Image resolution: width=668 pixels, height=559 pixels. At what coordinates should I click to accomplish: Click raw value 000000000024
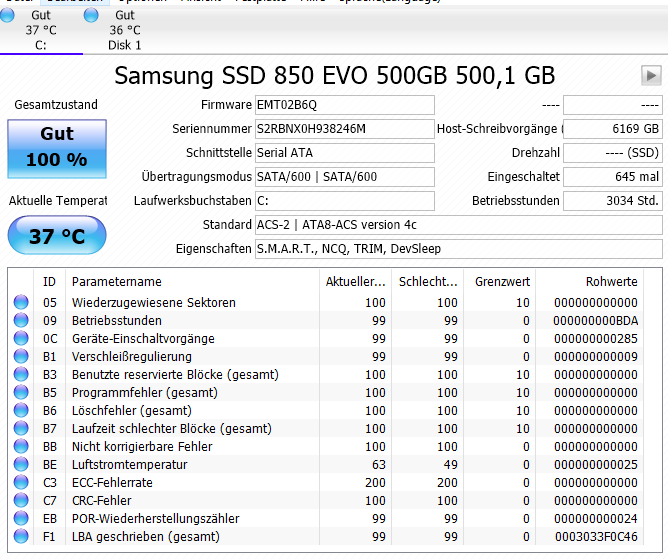(596, 519)
